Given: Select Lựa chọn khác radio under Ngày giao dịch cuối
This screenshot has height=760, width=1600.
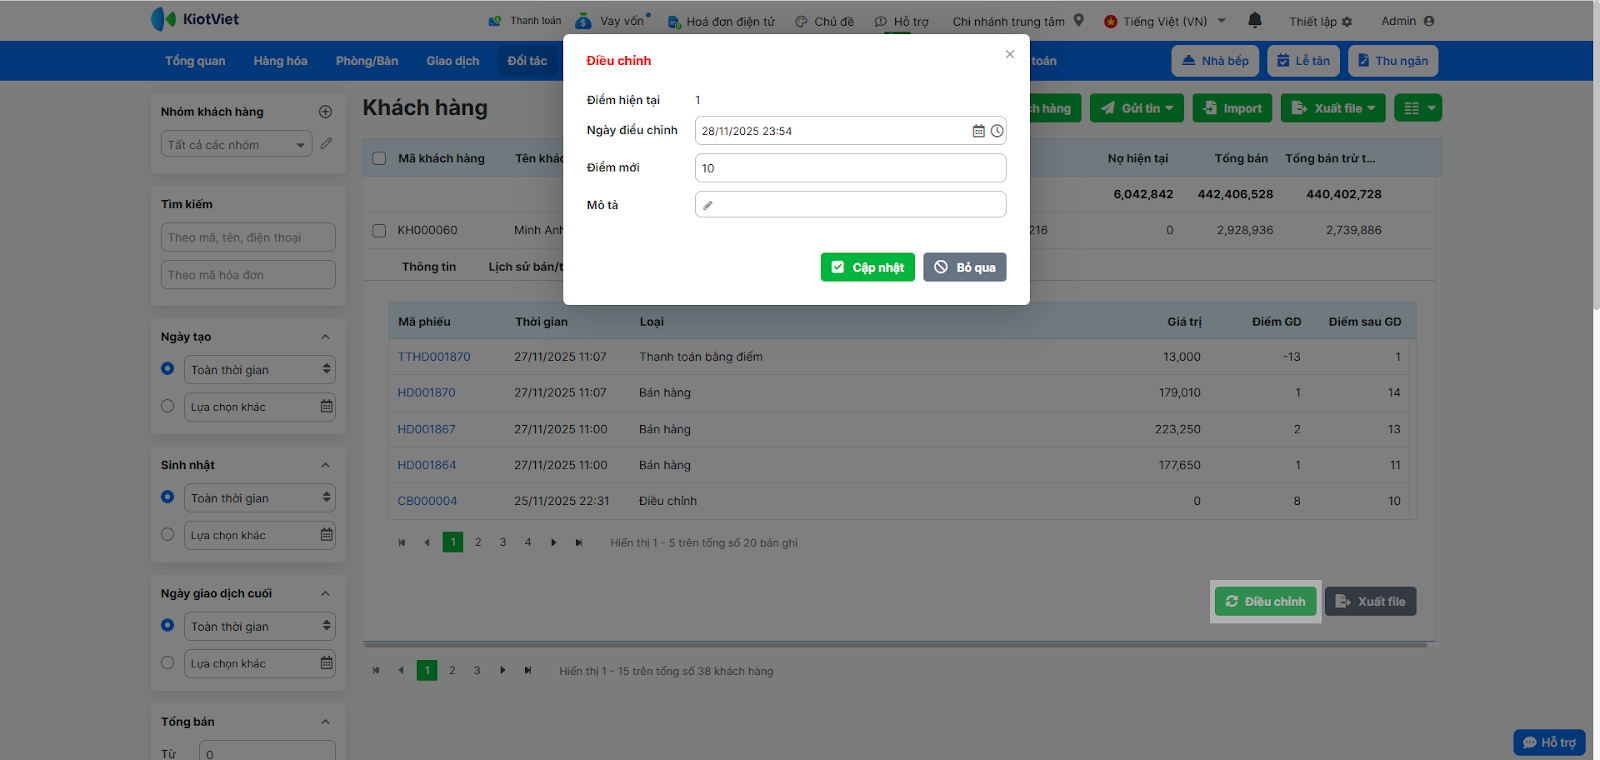Looking at the screenshot, I should click(x=167, y=662).
